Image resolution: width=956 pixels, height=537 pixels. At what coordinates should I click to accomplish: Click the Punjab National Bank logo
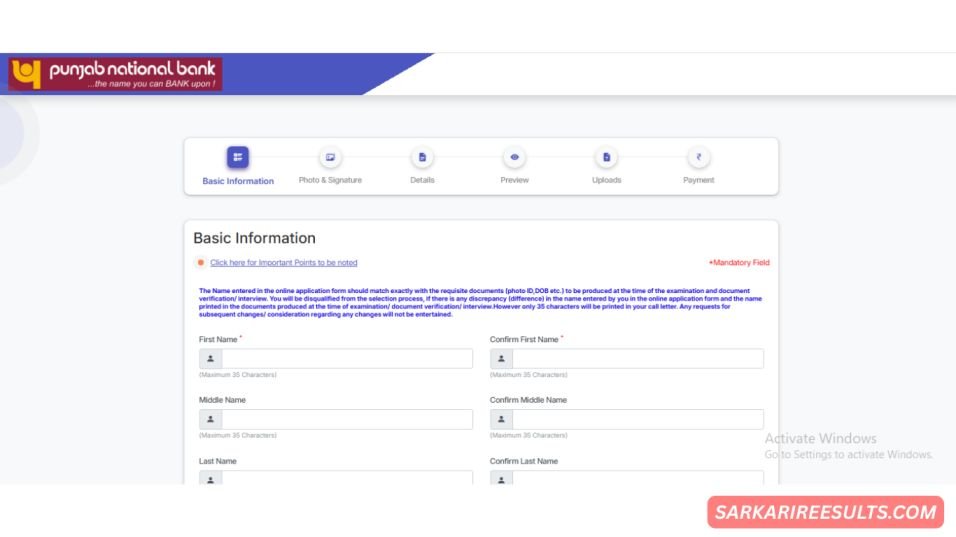coord(114,74)
